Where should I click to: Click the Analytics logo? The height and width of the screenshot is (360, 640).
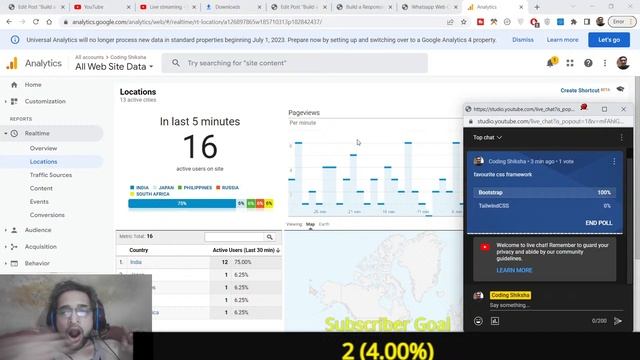[x=12, y=63]
